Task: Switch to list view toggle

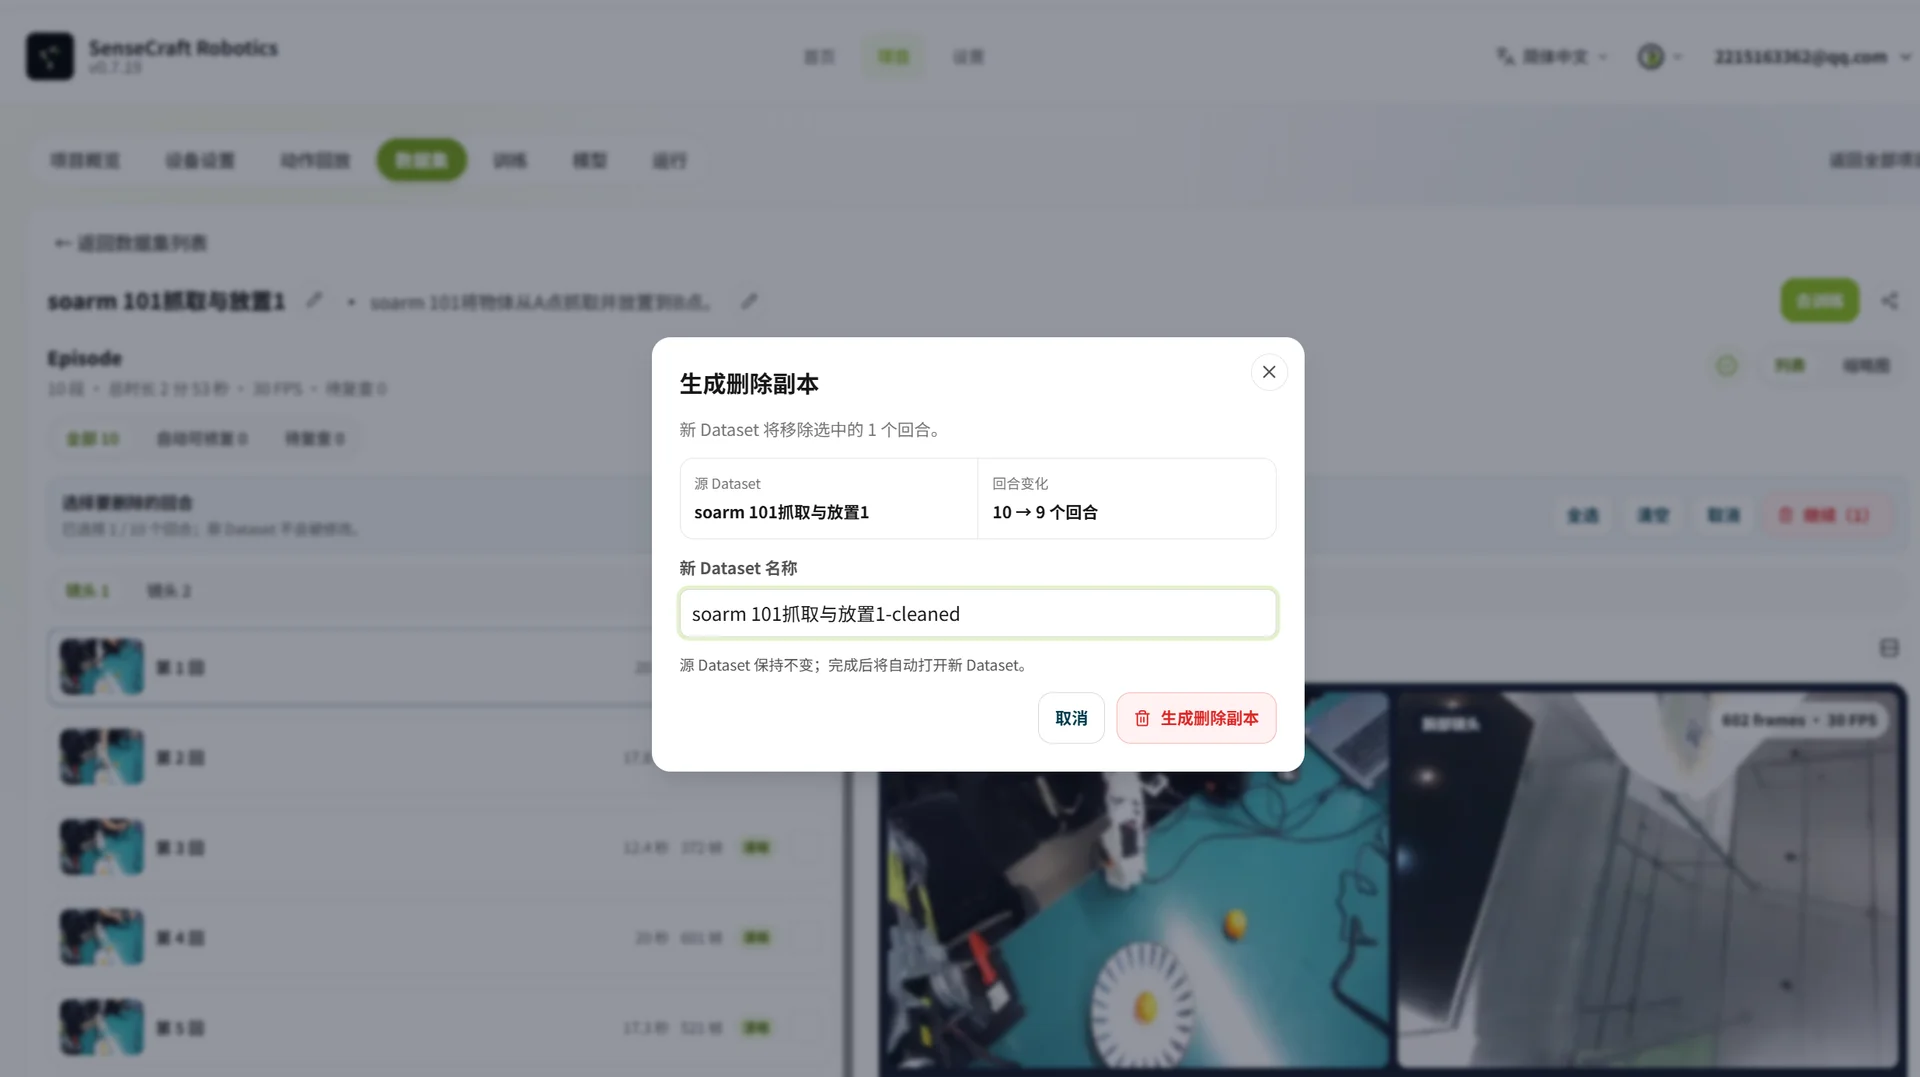Action: pos(1790,366)
